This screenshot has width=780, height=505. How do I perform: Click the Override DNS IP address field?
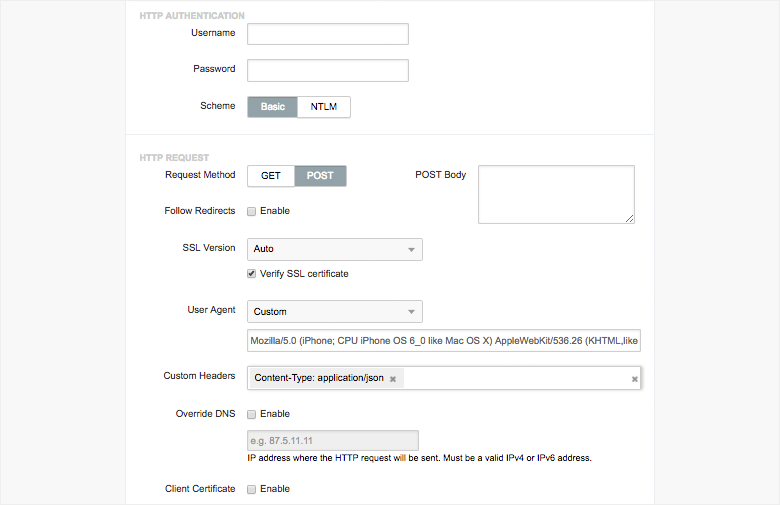pos(332,441)
